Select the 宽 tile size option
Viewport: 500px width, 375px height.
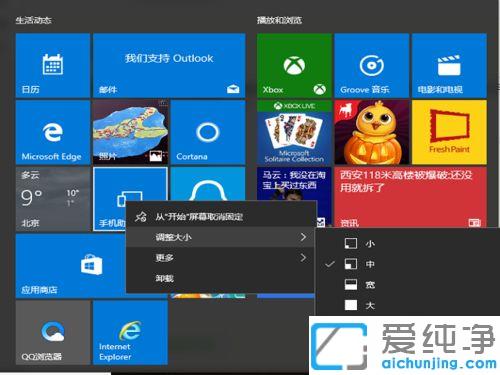(x=407, y=285)
